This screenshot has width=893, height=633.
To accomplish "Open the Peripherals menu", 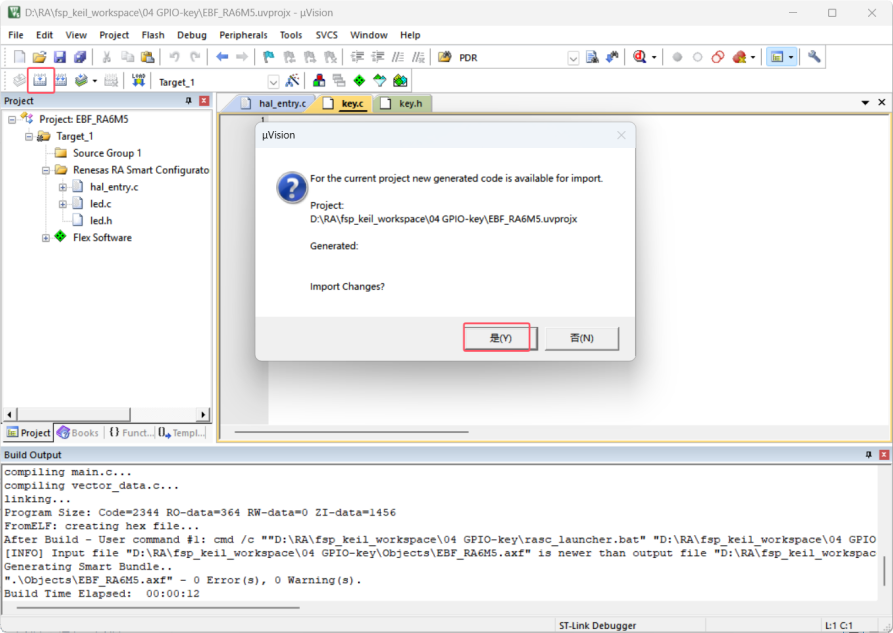I will point(243,35).
